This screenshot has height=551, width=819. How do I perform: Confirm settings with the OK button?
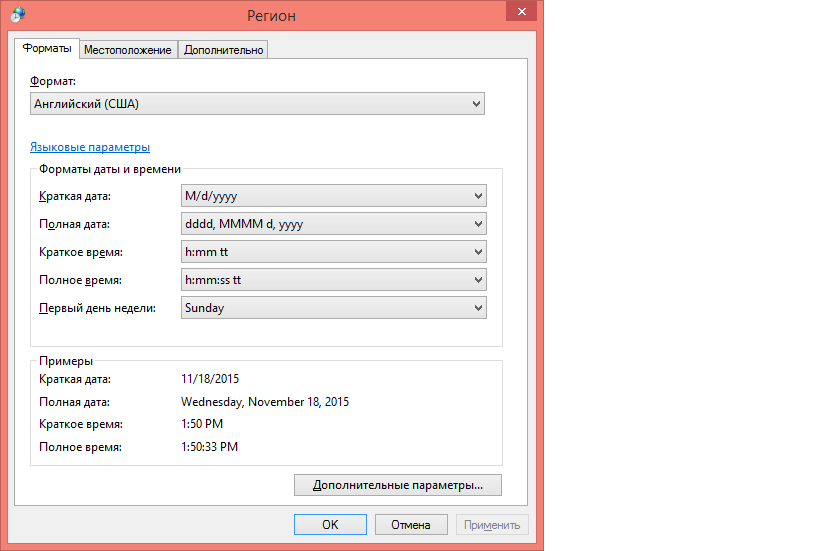tap(330, 524)
